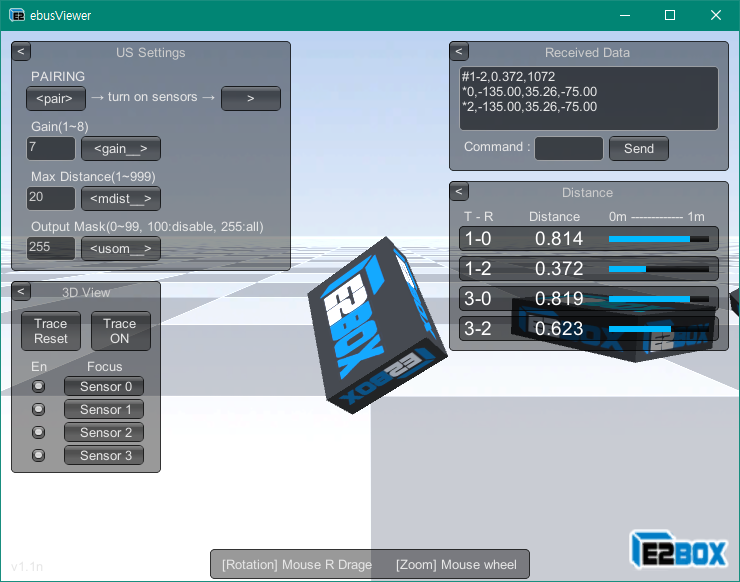
Task: Collapse the 3D View panel
Action: tap(21, 291)
